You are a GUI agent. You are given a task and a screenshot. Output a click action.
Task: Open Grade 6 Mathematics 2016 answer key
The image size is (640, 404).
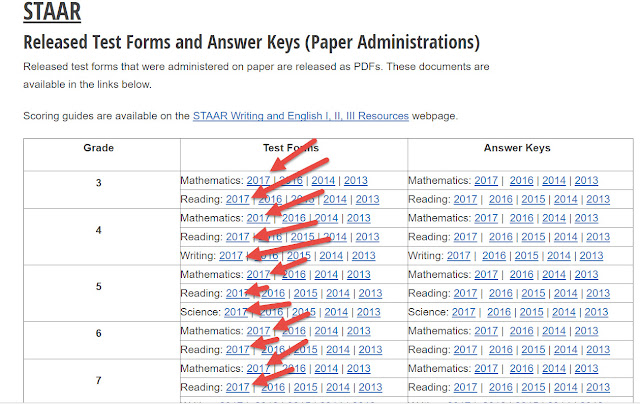click(521, 331)
